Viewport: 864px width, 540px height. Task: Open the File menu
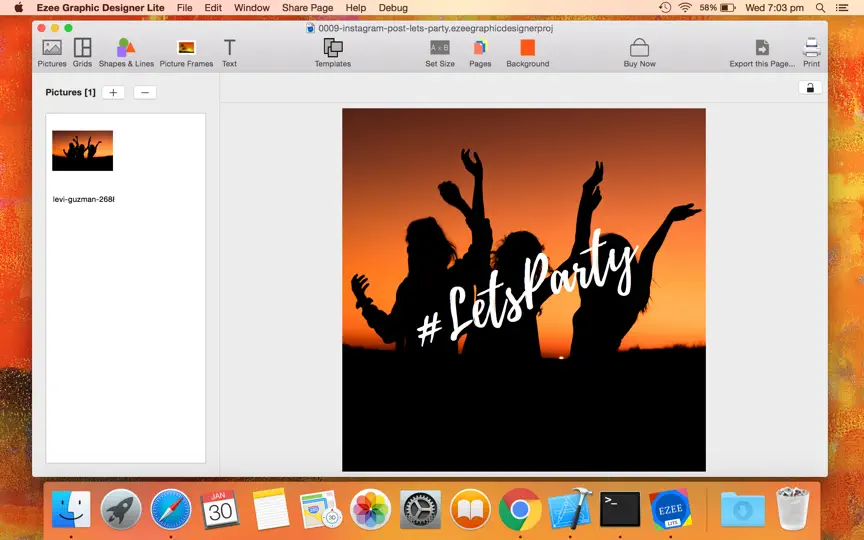point(185,8)
